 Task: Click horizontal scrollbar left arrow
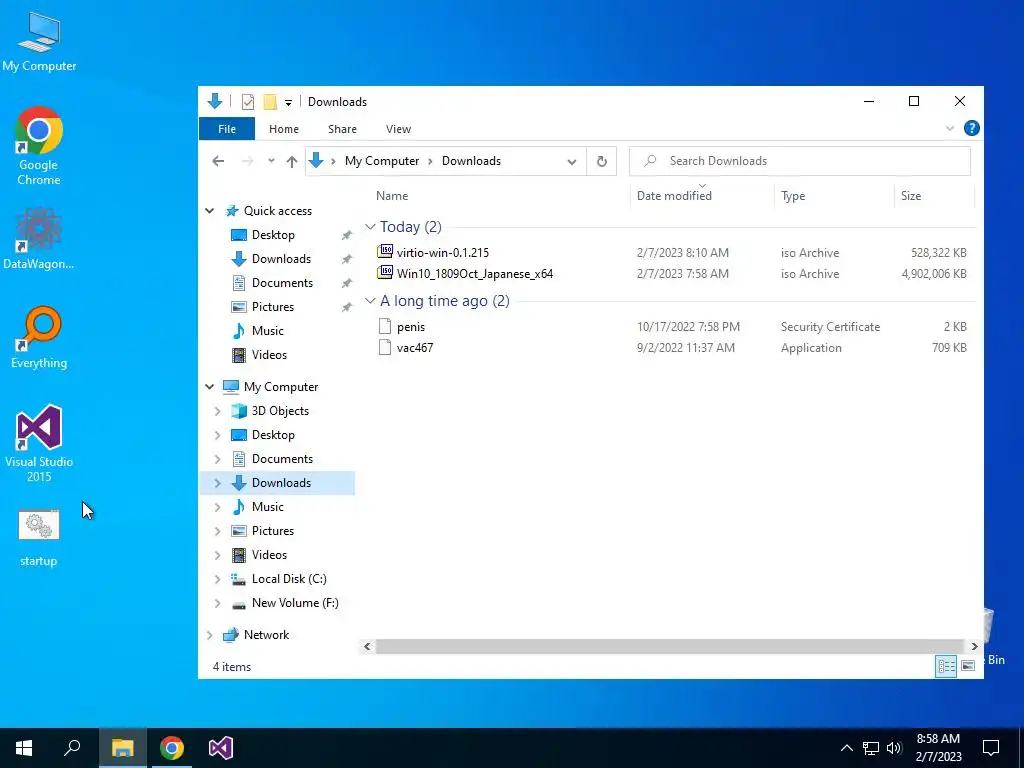367,647
